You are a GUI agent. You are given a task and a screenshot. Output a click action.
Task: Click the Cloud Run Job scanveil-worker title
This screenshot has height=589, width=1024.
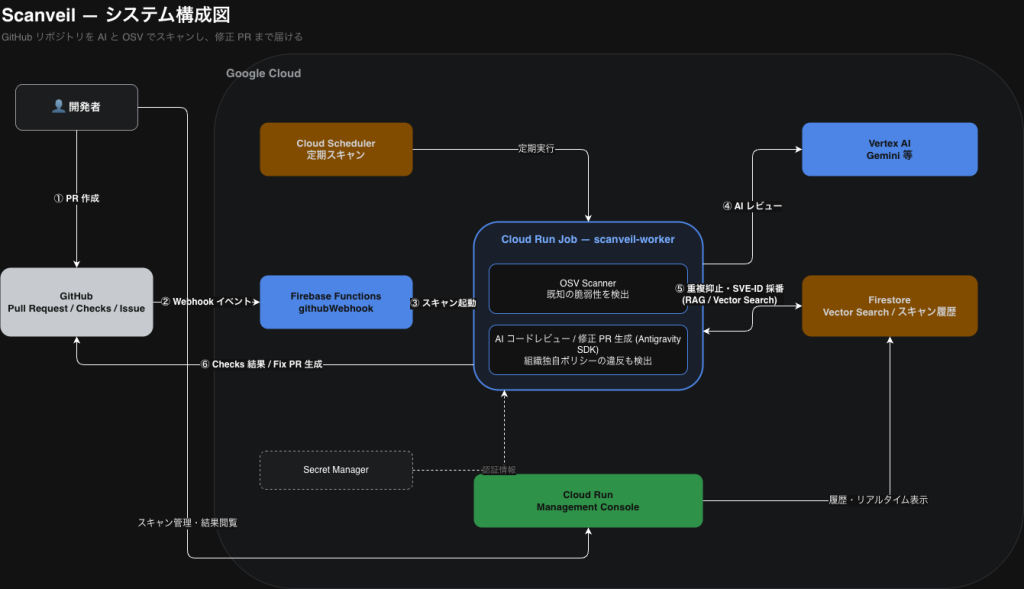[x=588, y=240]
